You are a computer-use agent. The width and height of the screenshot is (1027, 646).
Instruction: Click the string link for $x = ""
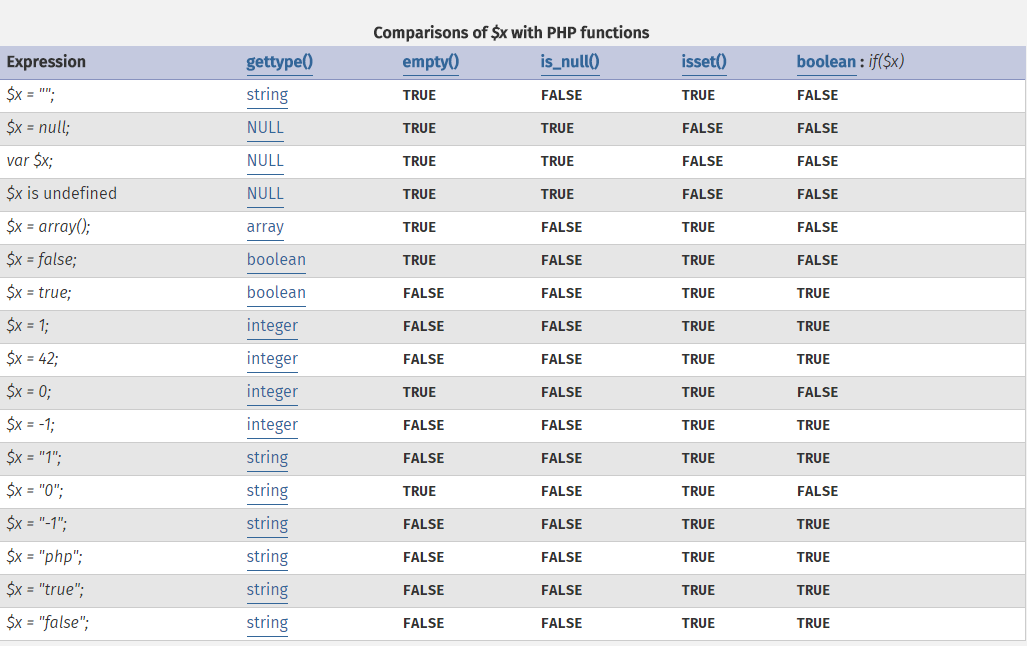267,95
